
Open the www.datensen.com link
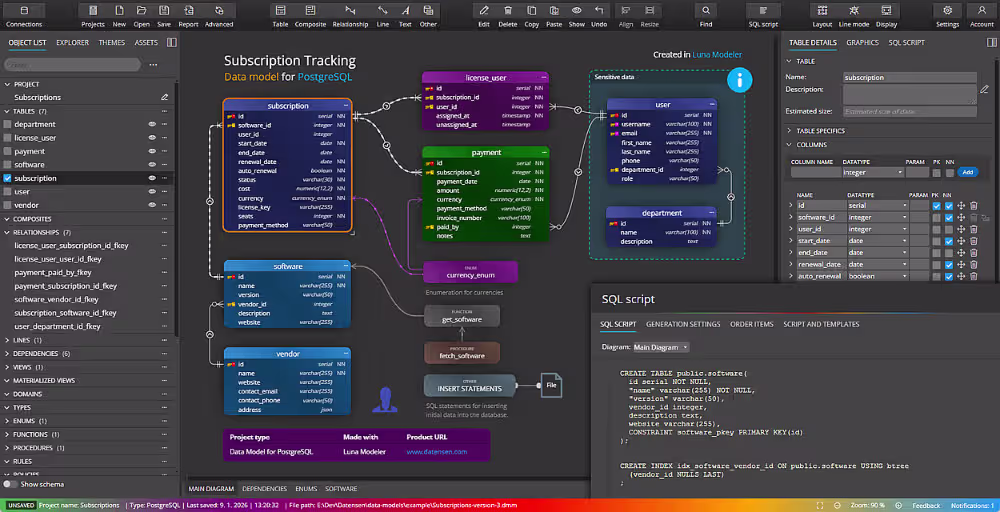[x=437, y=451]
